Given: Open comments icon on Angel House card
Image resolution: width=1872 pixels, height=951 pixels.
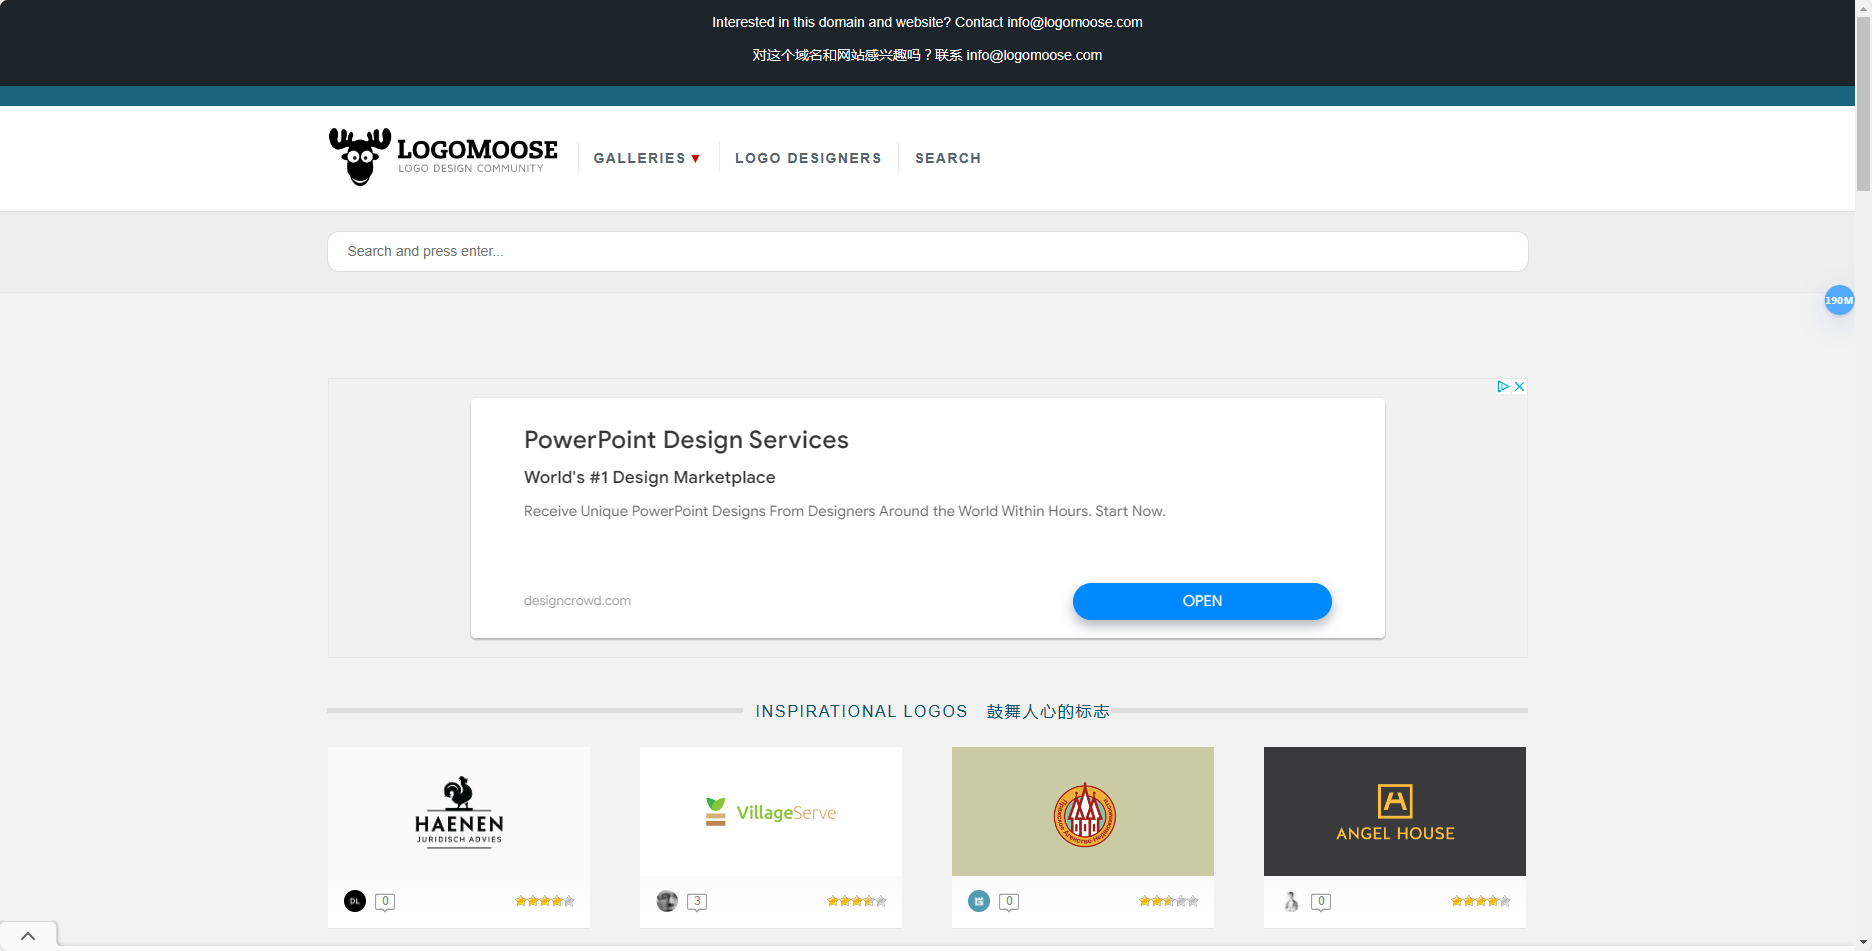Looking at the screenshot, I should (1321, 902).
